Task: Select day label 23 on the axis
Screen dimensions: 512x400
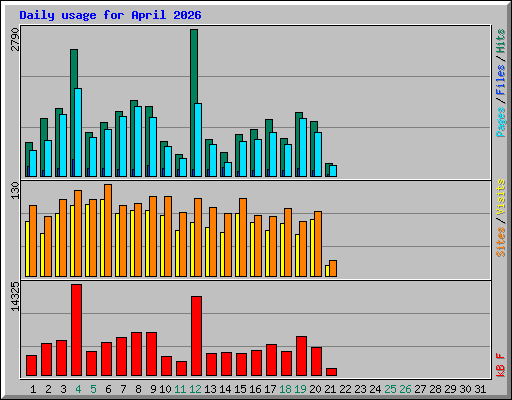Action: click(x=360, y=389)
